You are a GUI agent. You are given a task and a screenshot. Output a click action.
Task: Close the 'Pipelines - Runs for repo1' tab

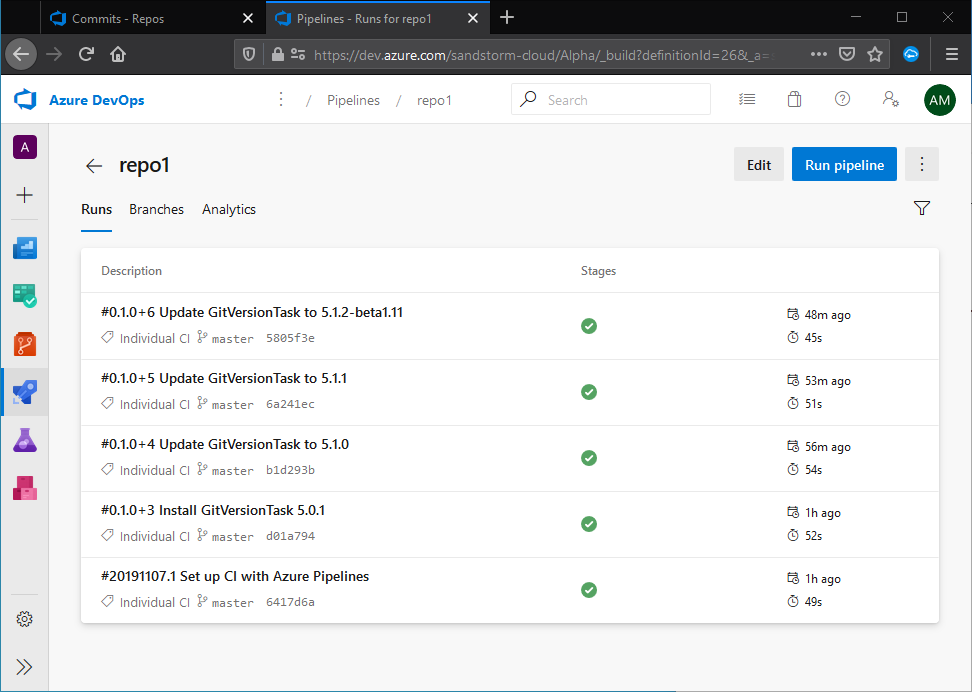point(472,19)
